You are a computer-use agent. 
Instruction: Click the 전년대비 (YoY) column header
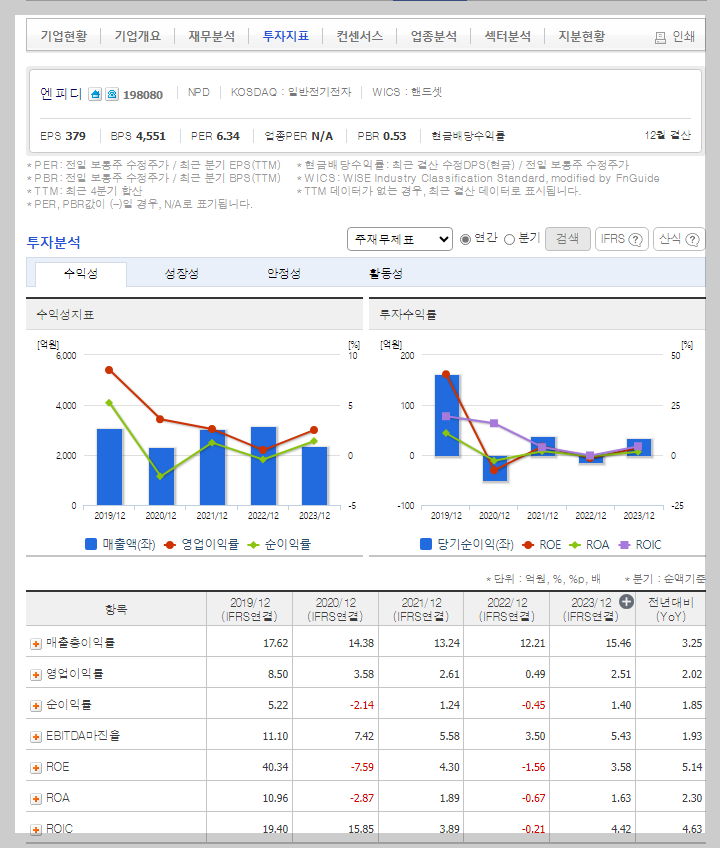click(x=671, y=610)
